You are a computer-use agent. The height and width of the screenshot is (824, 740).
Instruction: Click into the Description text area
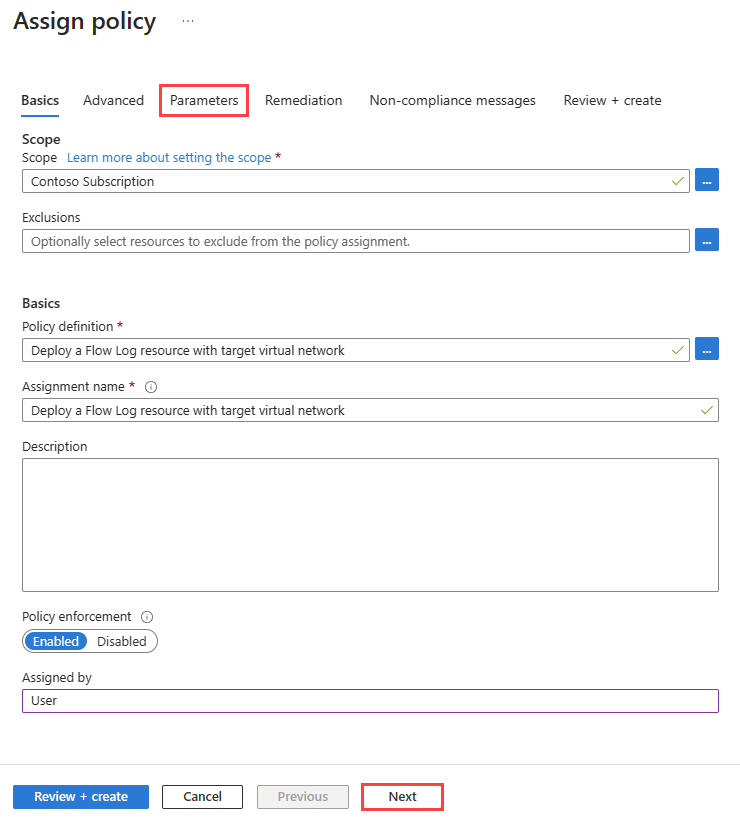(371, 525)
